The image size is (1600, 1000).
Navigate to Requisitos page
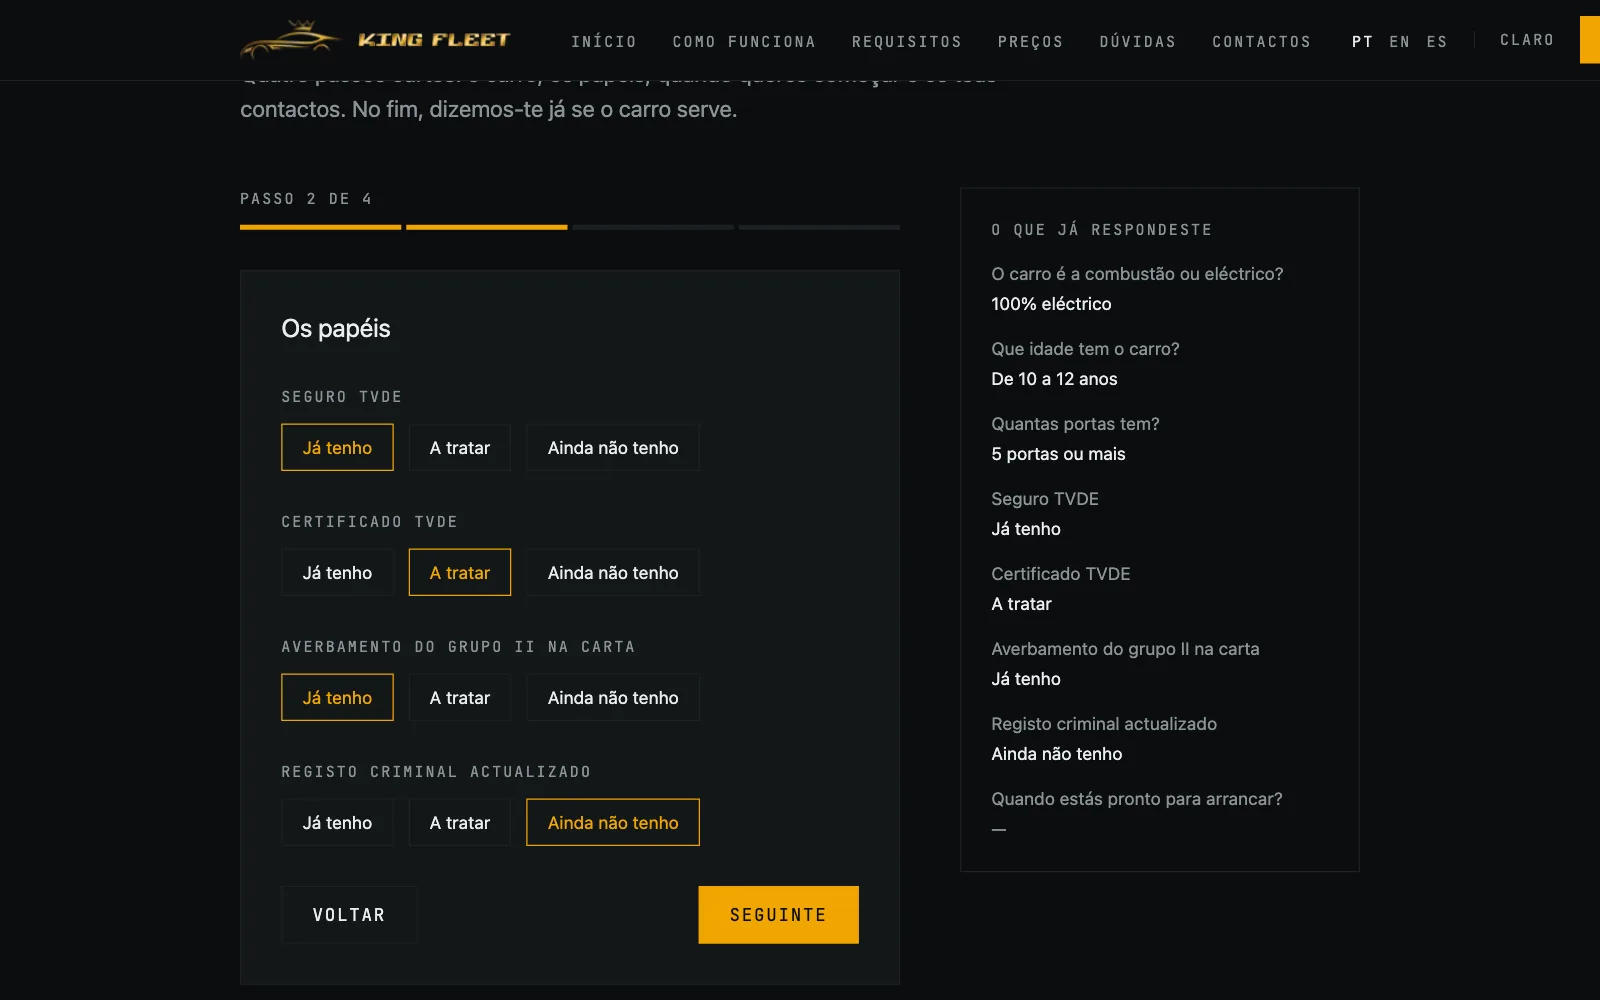[907, 41]
